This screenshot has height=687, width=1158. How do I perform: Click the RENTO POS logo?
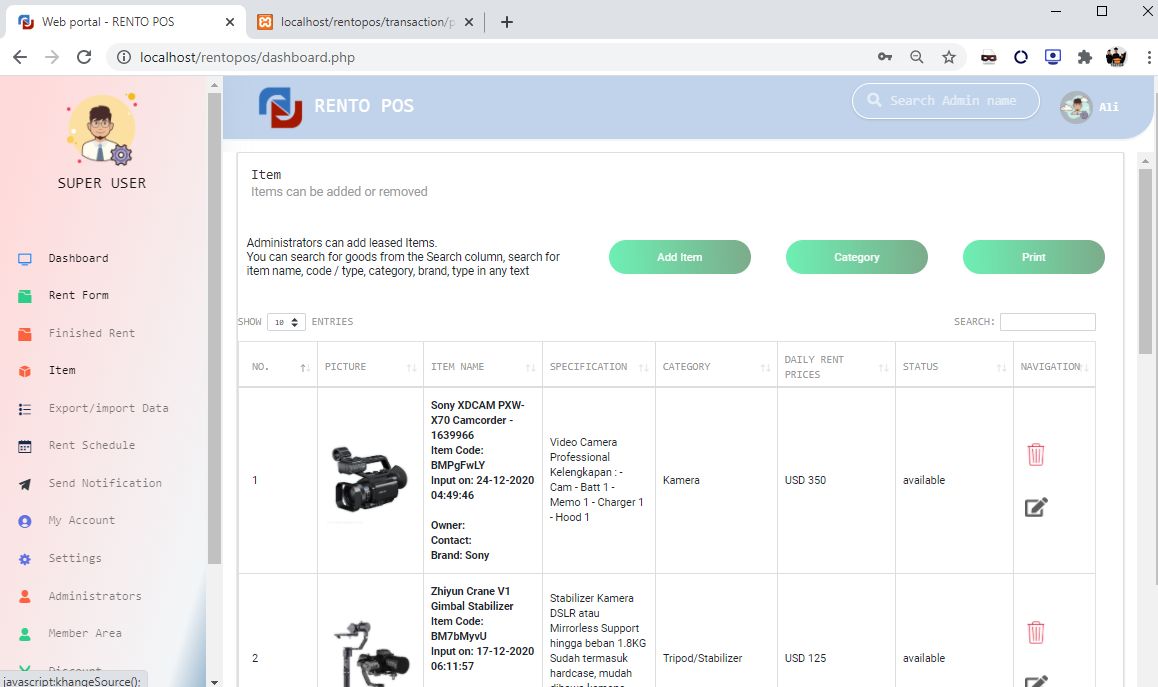(x=280, y=107)
